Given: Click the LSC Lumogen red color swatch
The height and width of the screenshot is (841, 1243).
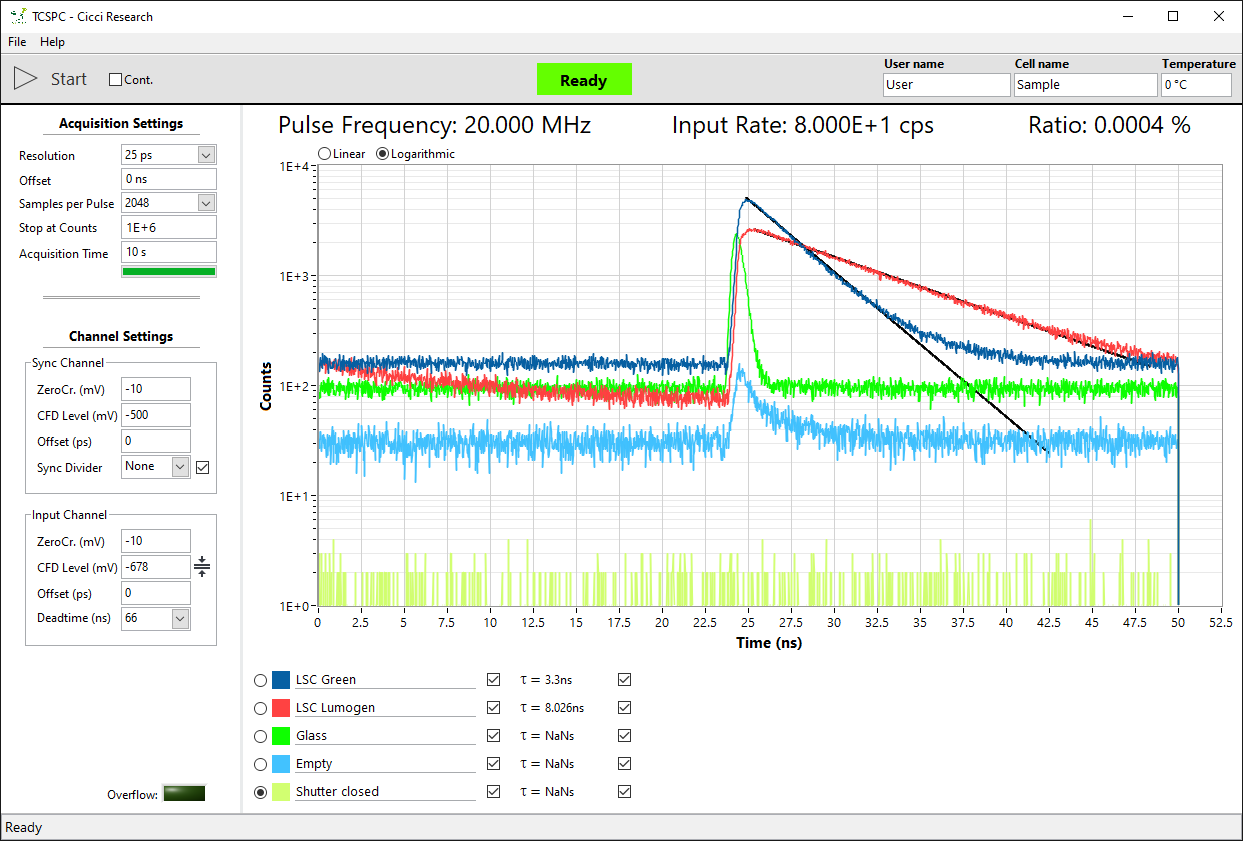Looking at the screenshot, I should [x=281, y=708].
